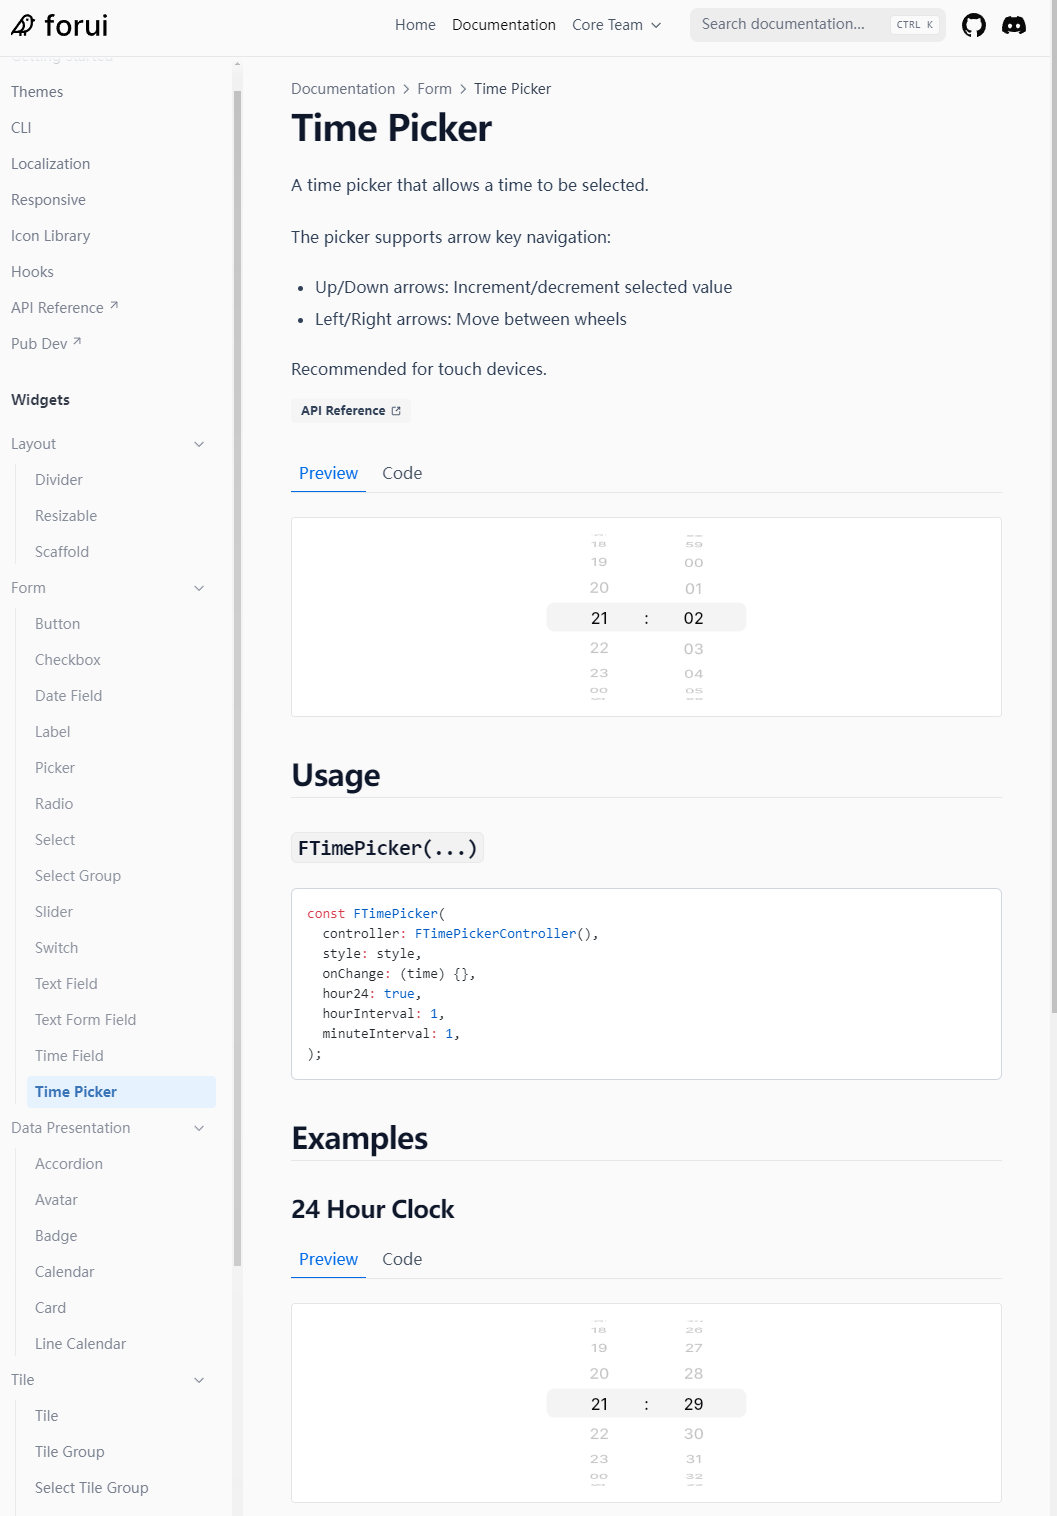Collapse the Tile section chevron

point(199,1380)
